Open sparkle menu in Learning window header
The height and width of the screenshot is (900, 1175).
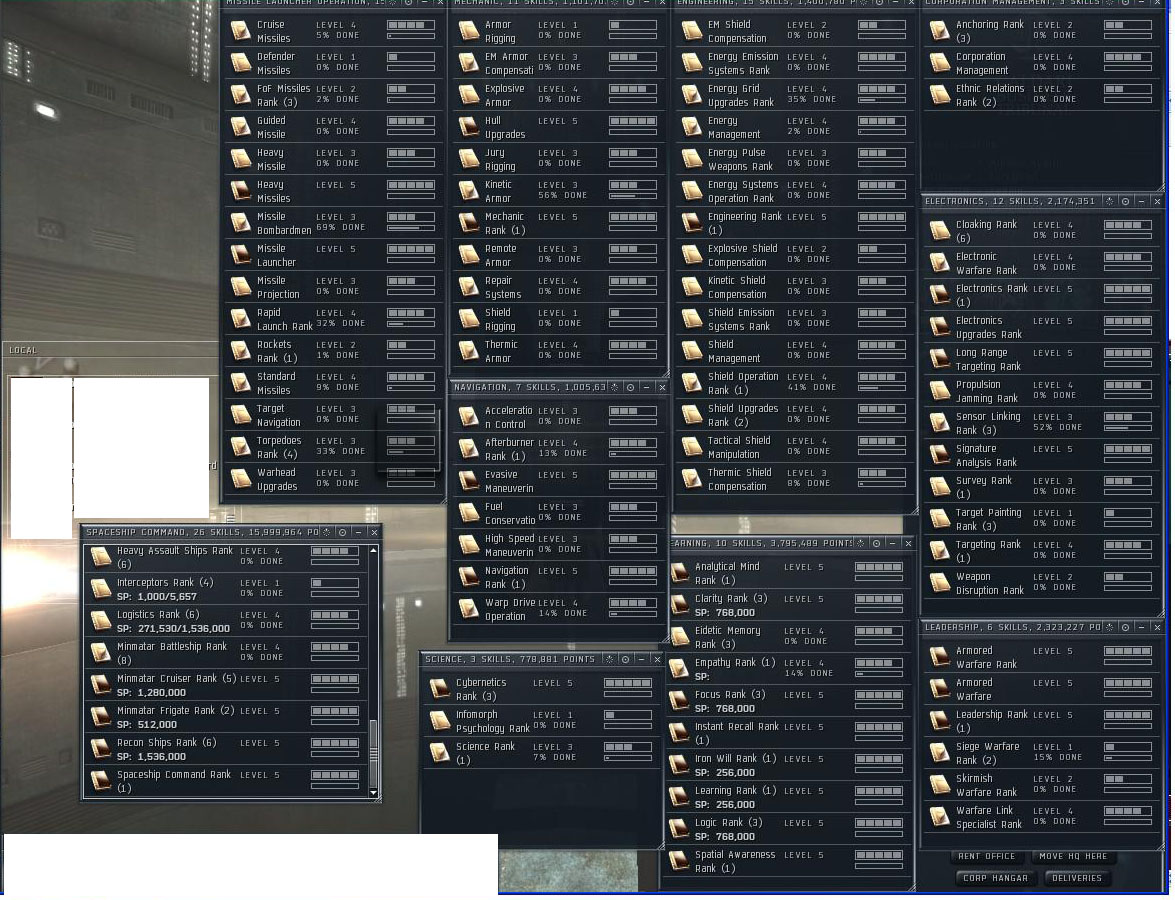(x=860, y=543)
